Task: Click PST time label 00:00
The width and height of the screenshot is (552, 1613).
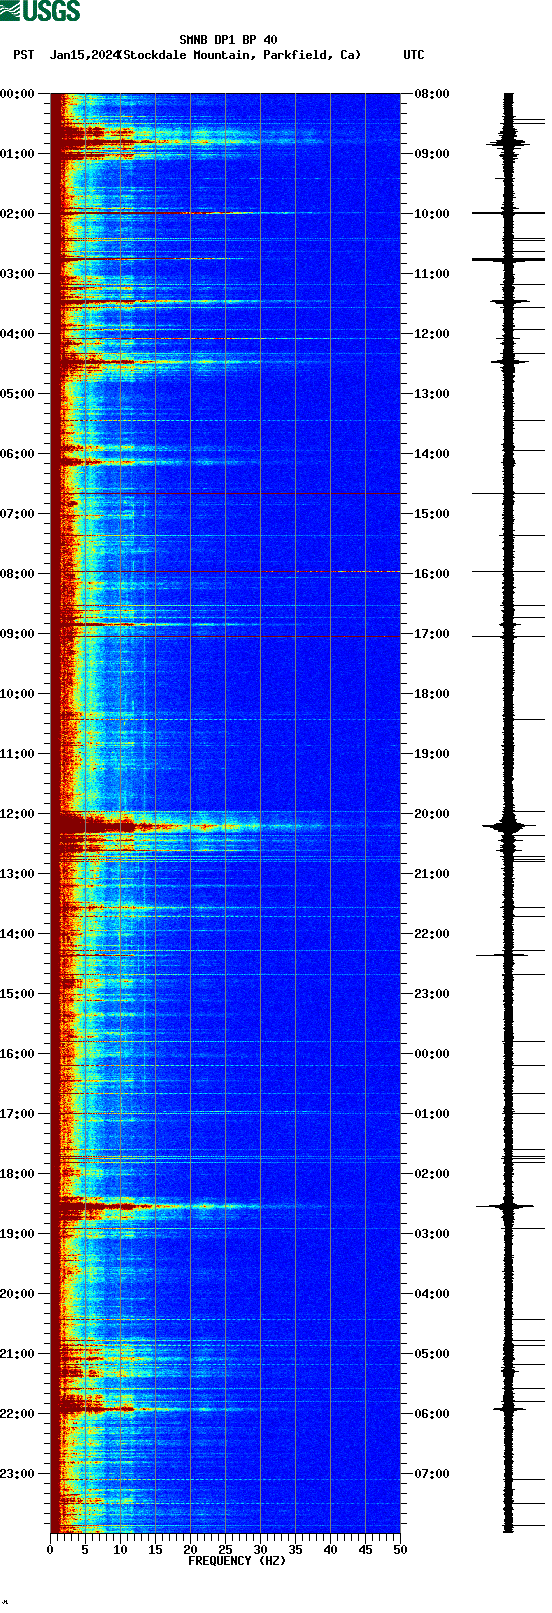Action: [x=17, y=94]
